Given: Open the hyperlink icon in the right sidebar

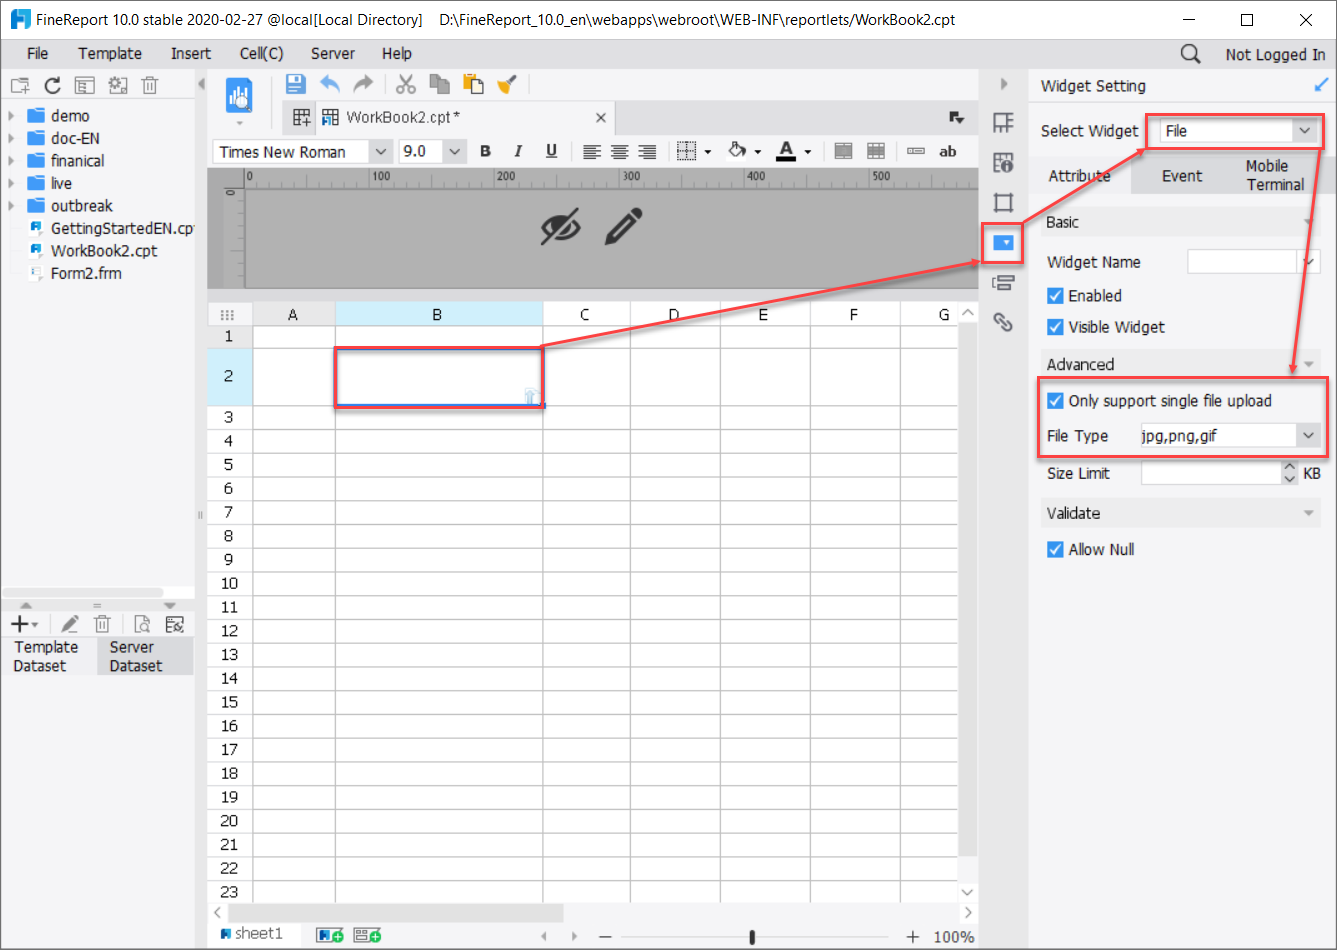Looking at the screenshot, I should tap(1003, 323).
